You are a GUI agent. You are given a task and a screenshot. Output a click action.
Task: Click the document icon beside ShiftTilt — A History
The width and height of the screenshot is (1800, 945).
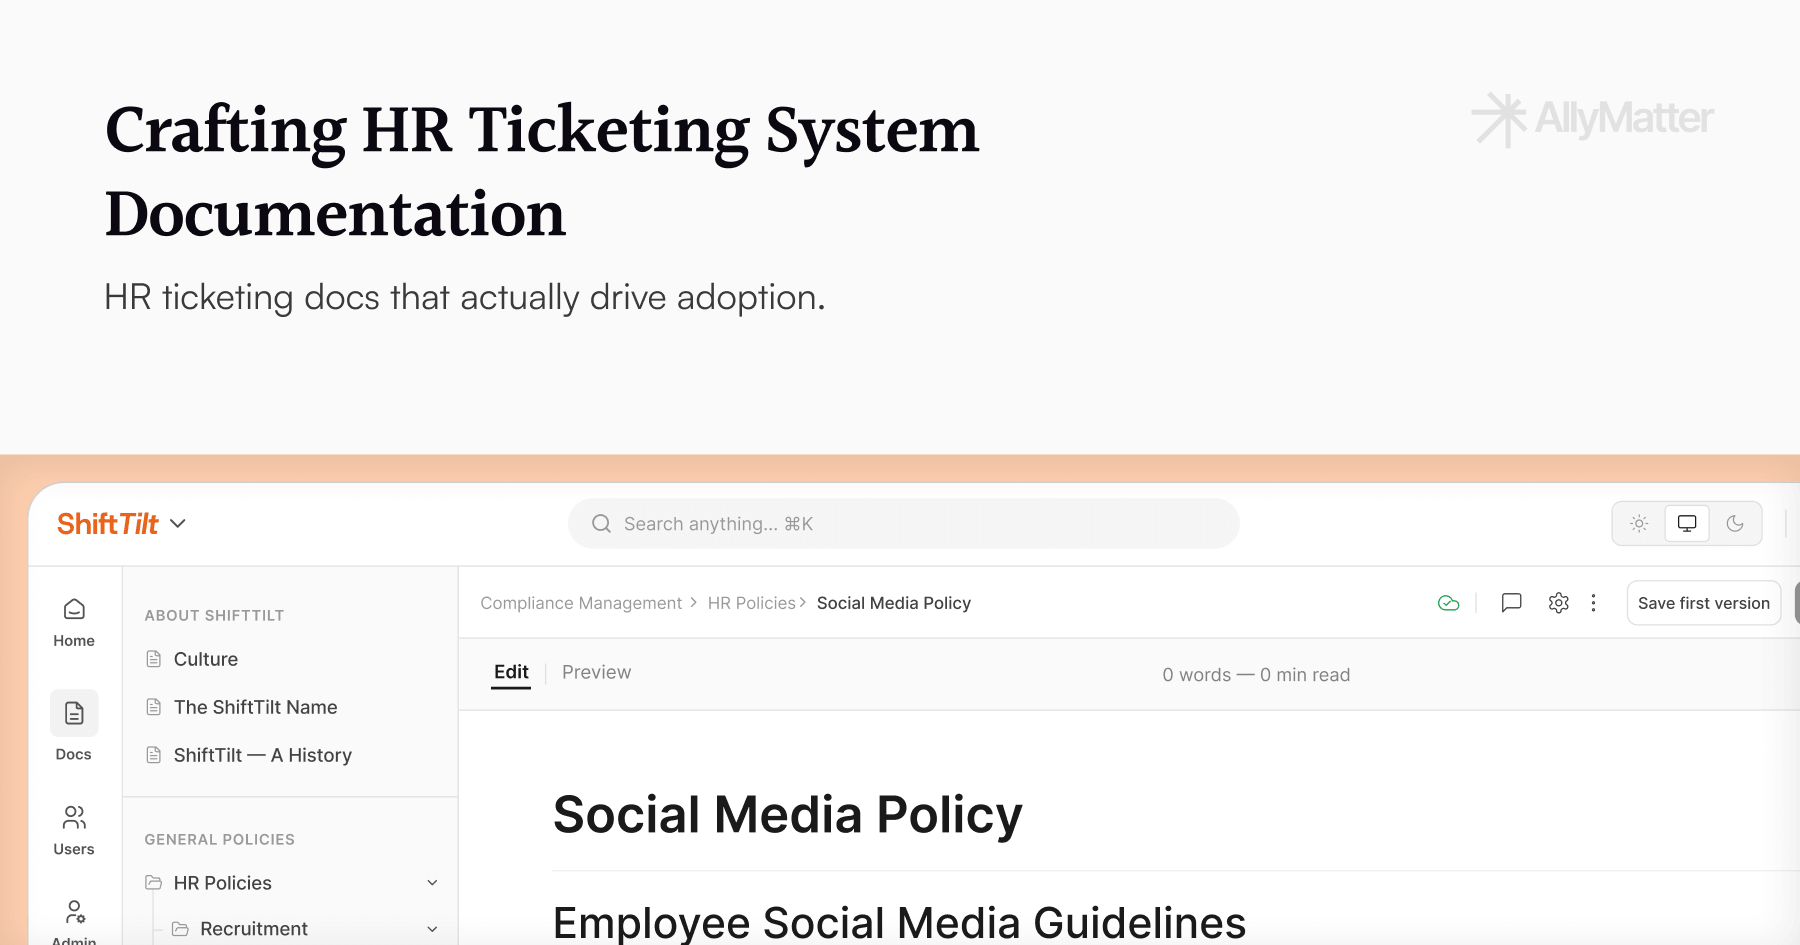click(154, 755)
